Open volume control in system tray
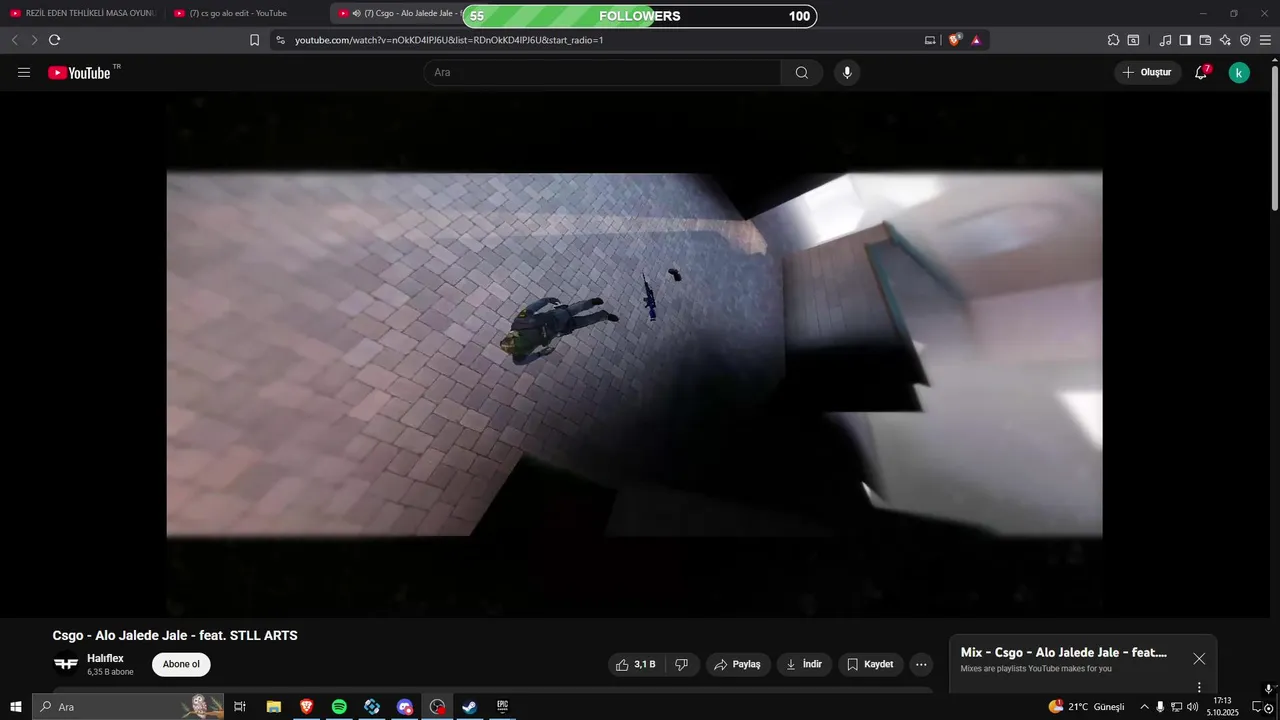Screen dimensions: 1280x720 click(x=1192, y=707)
